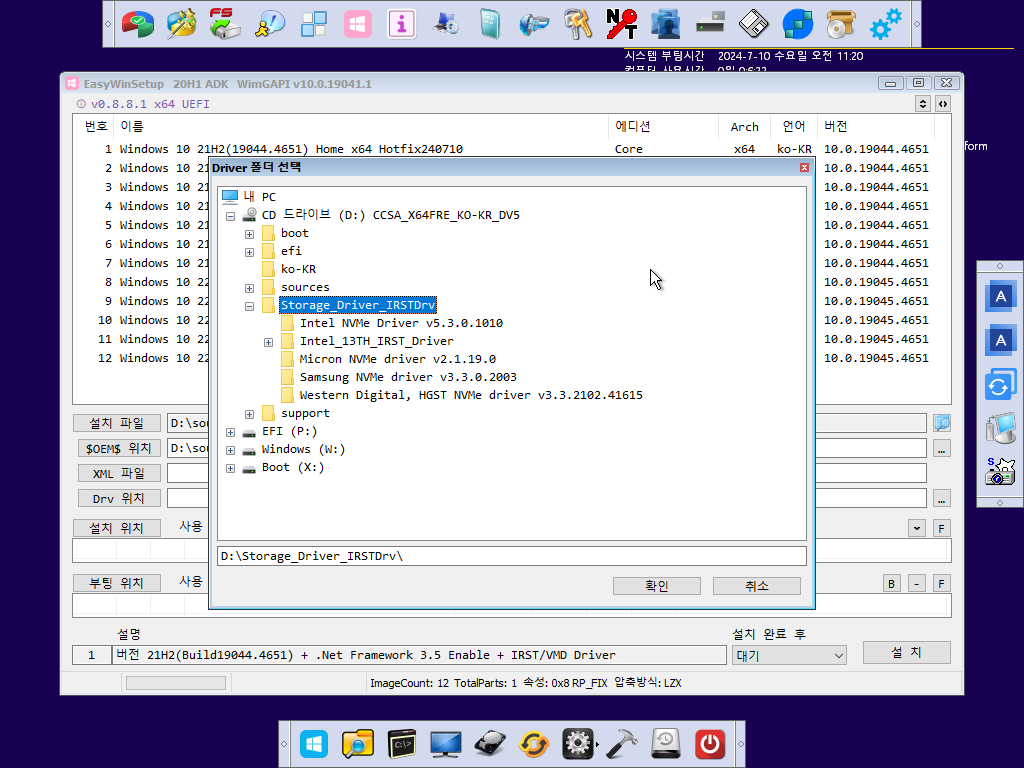Click the B button in boot location row
The width and height of the screenshot is (1024, 768).
coord(891,584)
